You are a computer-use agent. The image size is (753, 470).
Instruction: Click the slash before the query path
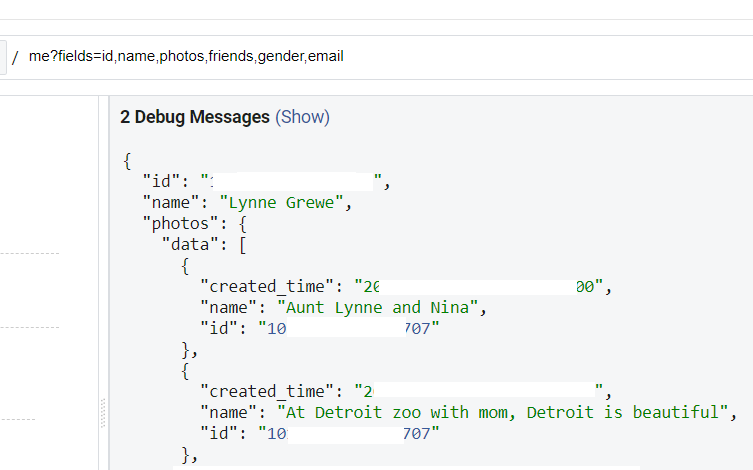point(15,57)
